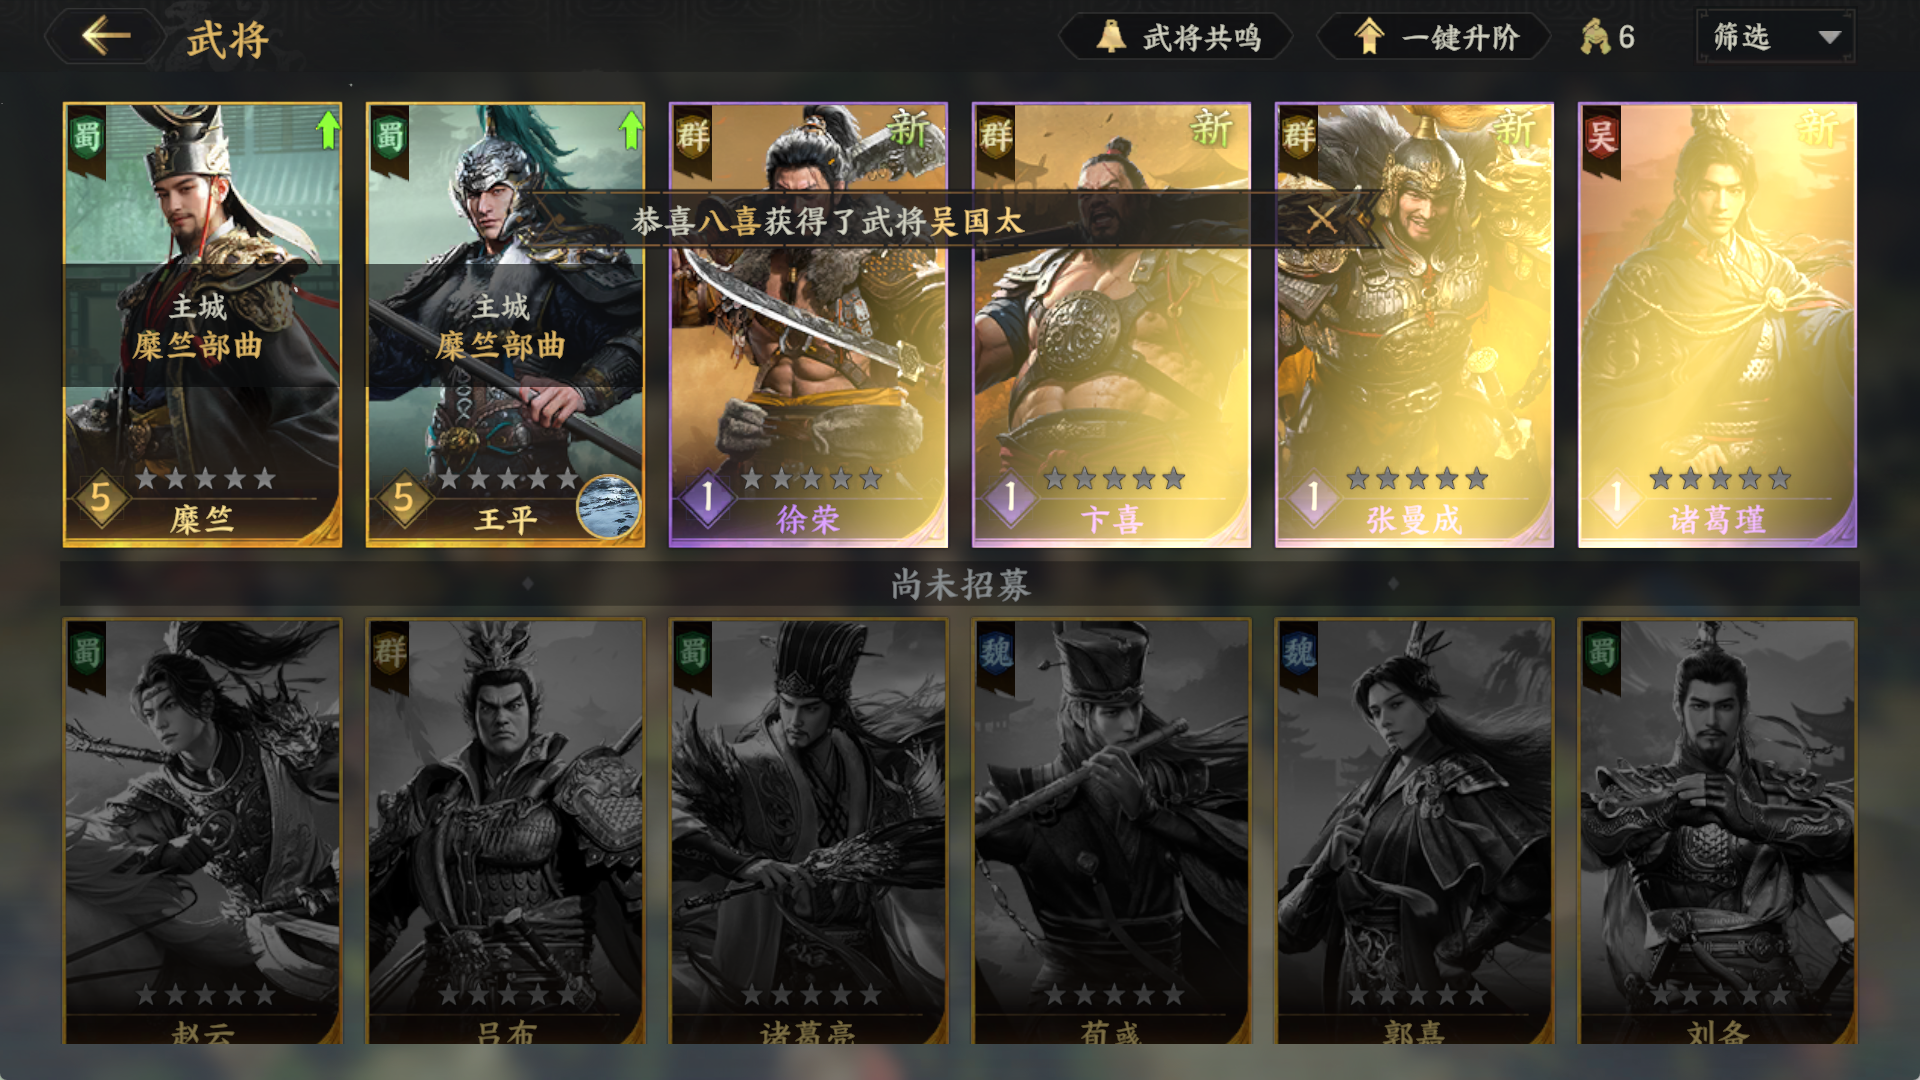Select the 卞喜 general card
The height and width of the screenshot is (1080, 1920).
[1111, 325]
